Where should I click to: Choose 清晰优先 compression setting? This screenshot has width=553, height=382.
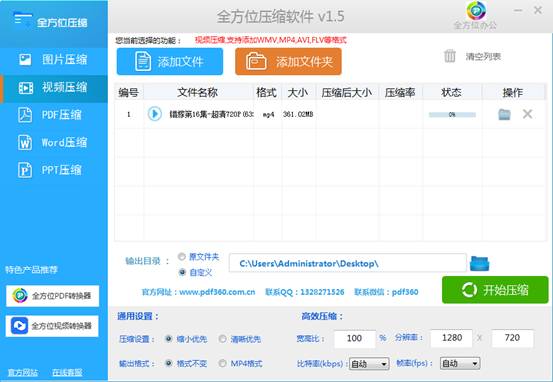(x=222, y=339)
